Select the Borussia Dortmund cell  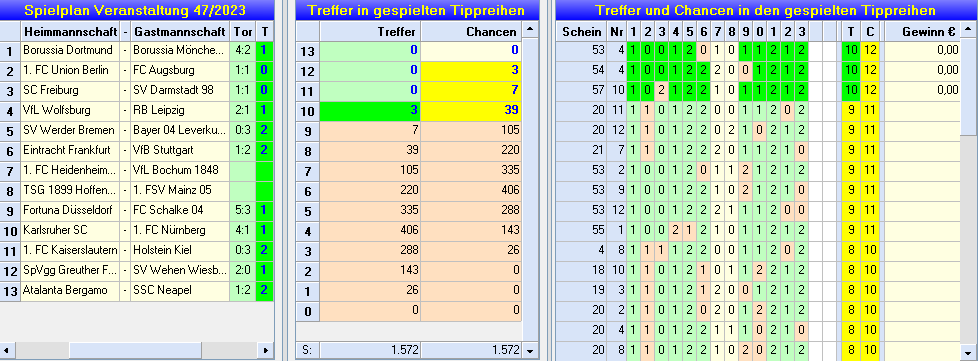70,51
